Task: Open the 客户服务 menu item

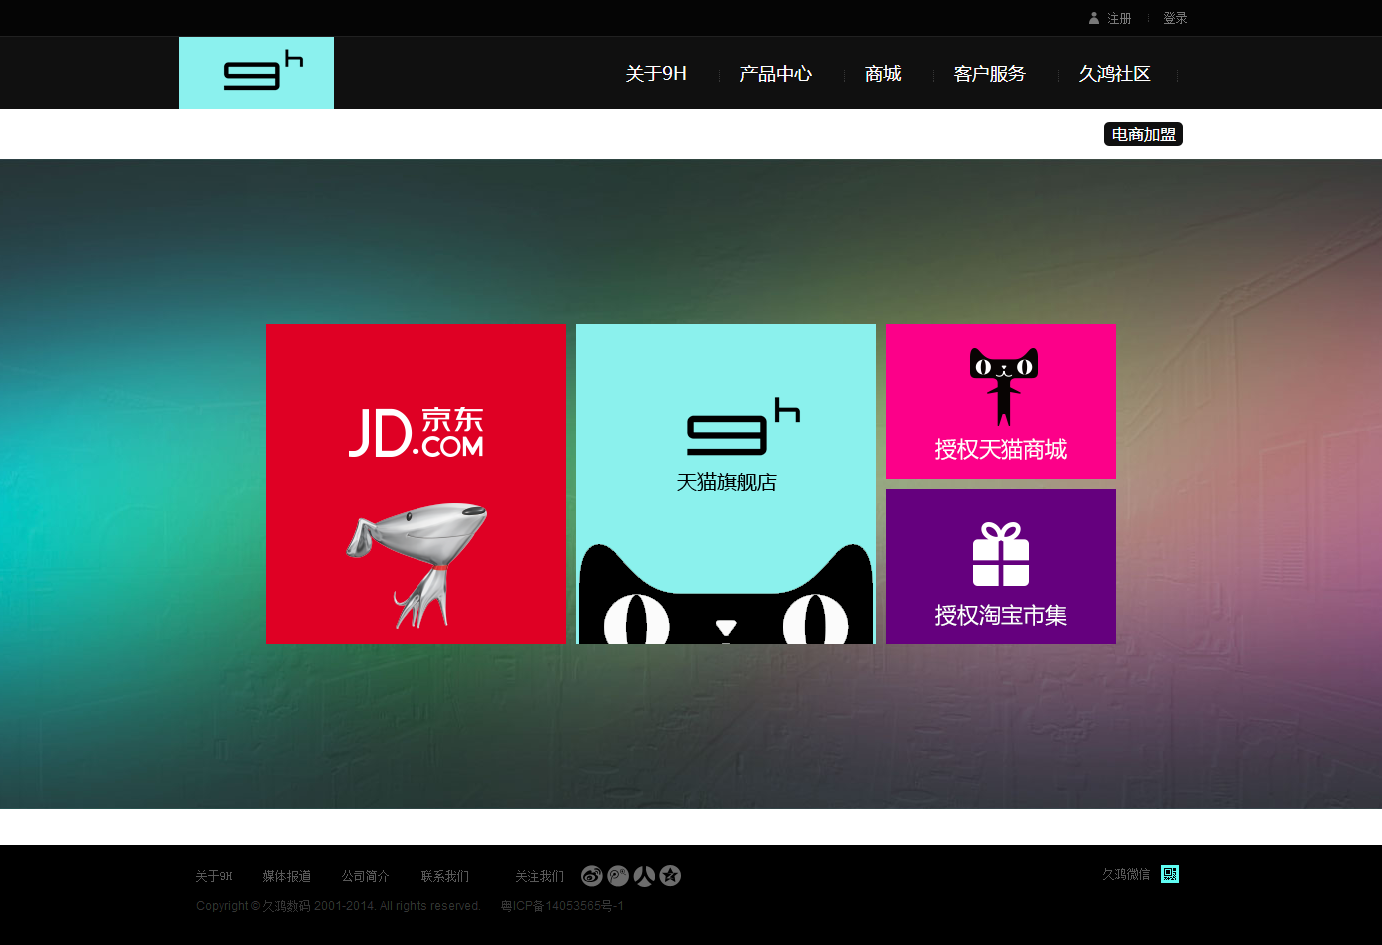Action: coord(989,74)
